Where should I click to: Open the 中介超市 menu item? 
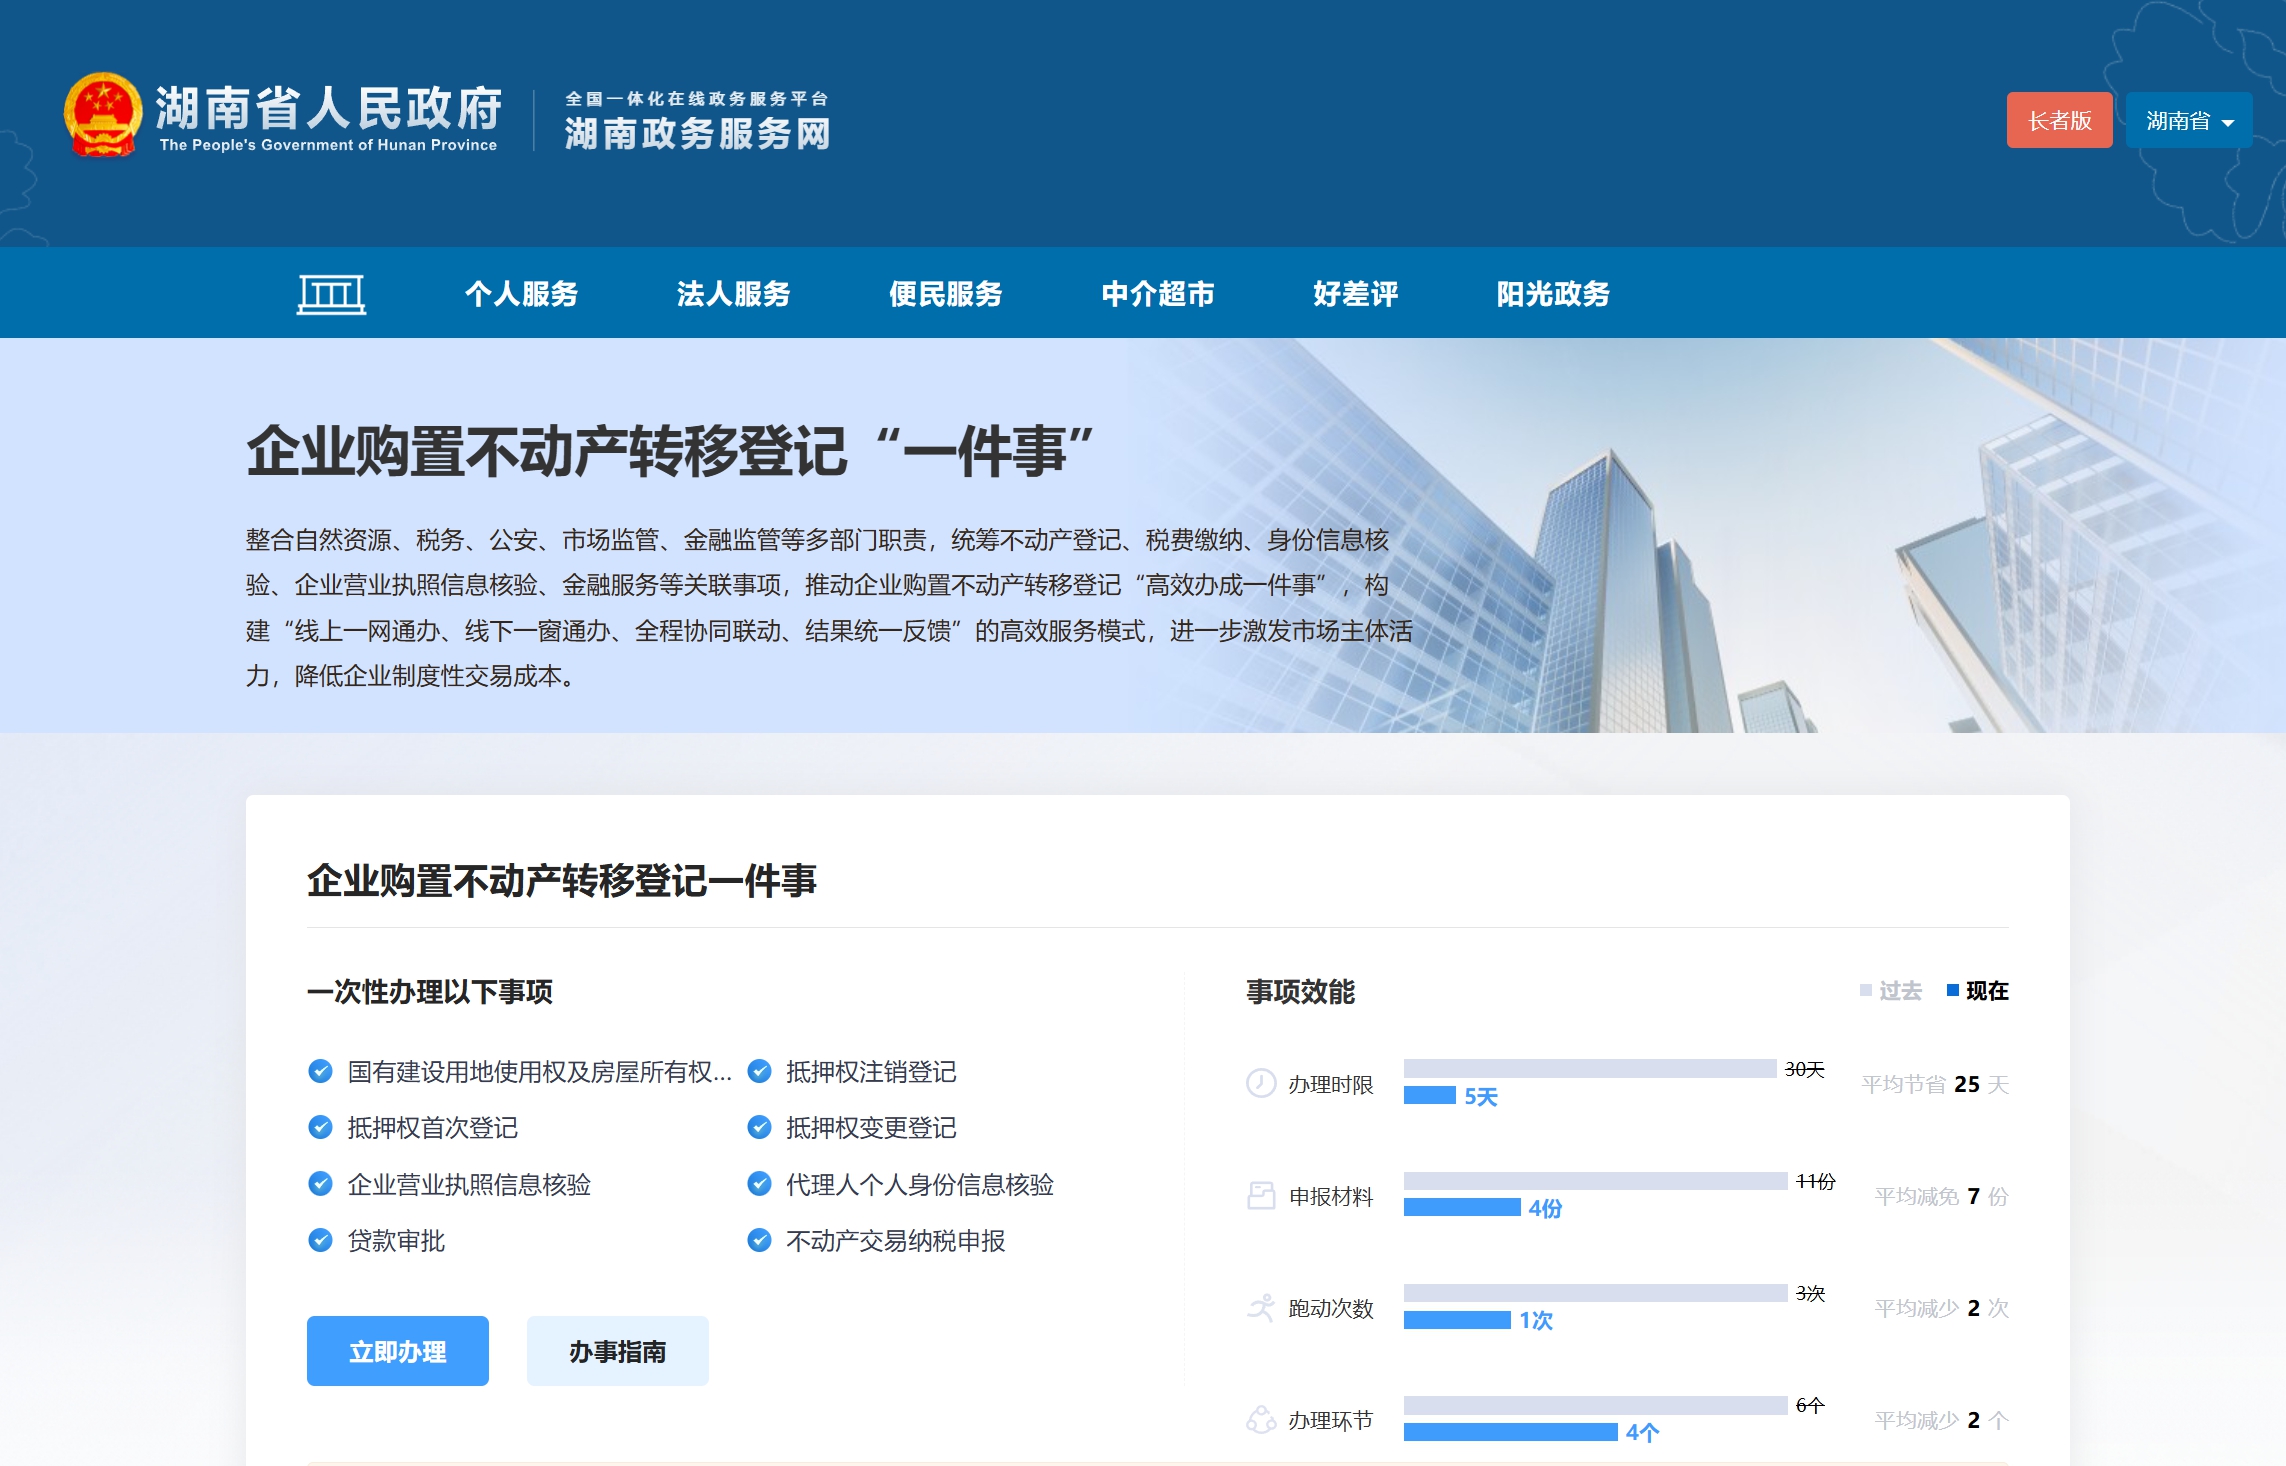[1157, 294]
